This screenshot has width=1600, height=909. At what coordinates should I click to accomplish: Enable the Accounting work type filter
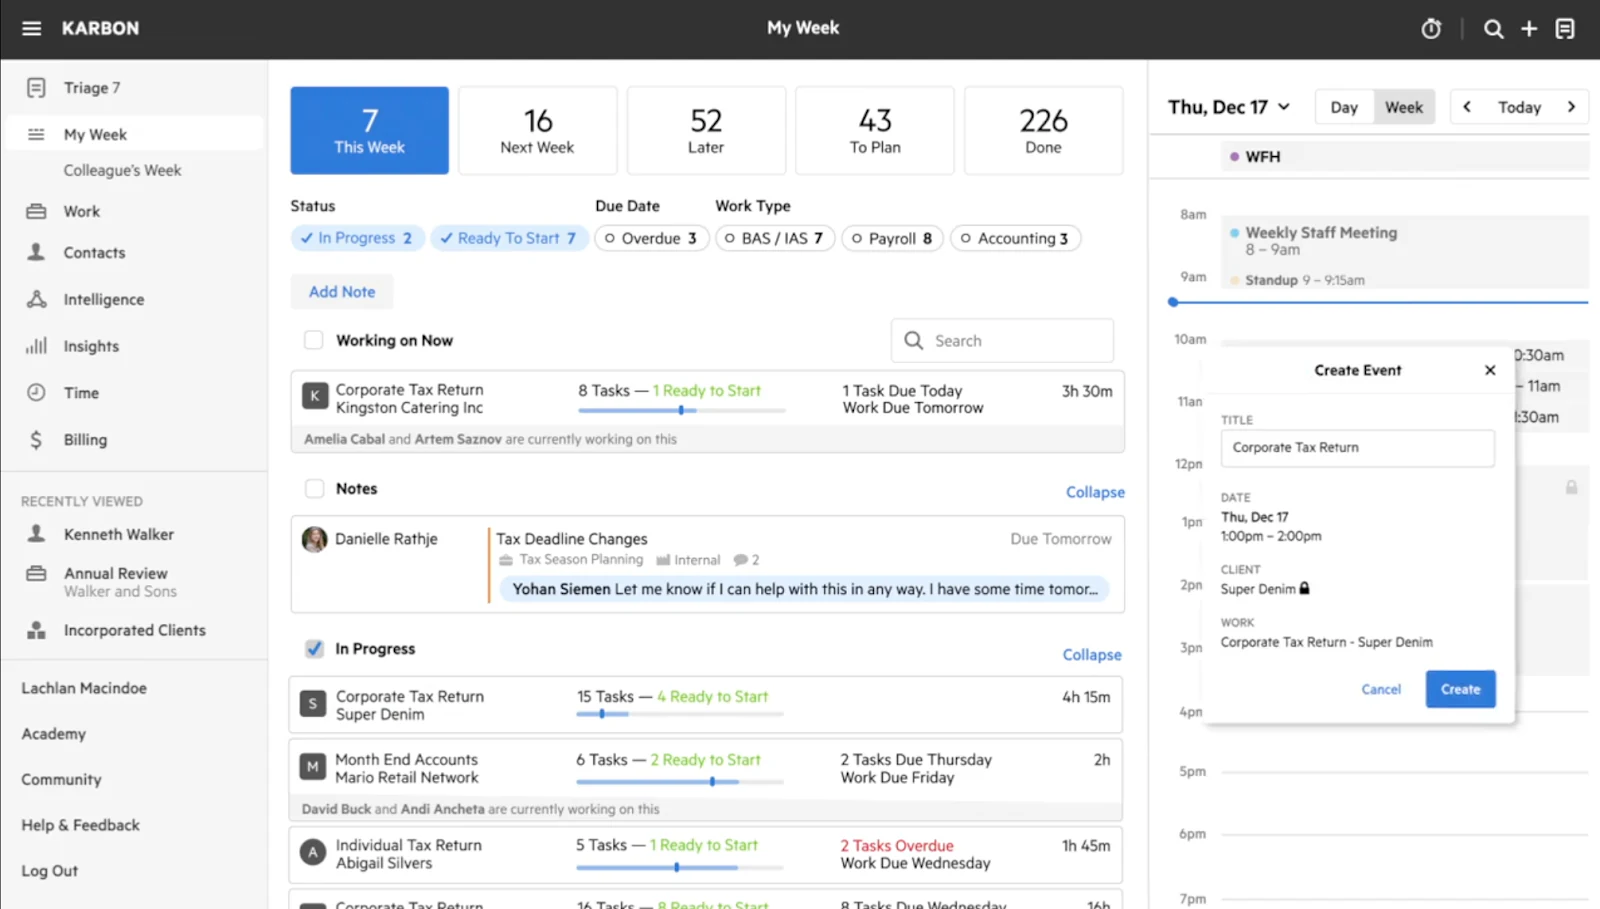pos(1015,238)
